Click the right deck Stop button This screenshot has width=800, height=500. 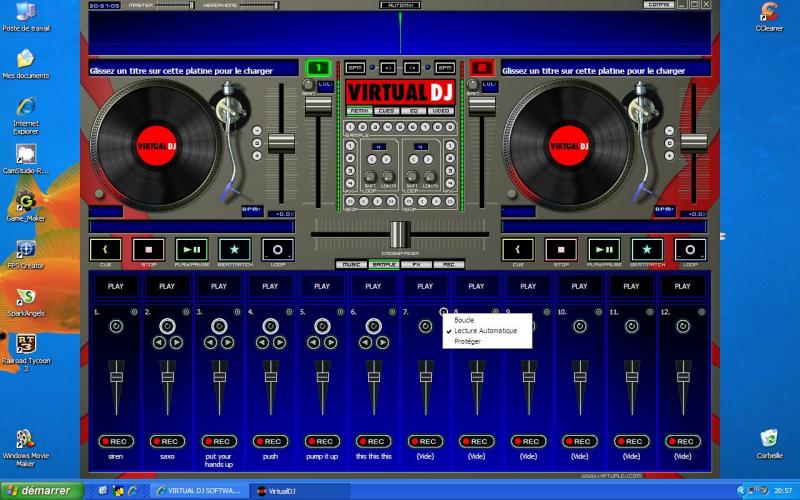pyautogui.click(x=560, y=249)
